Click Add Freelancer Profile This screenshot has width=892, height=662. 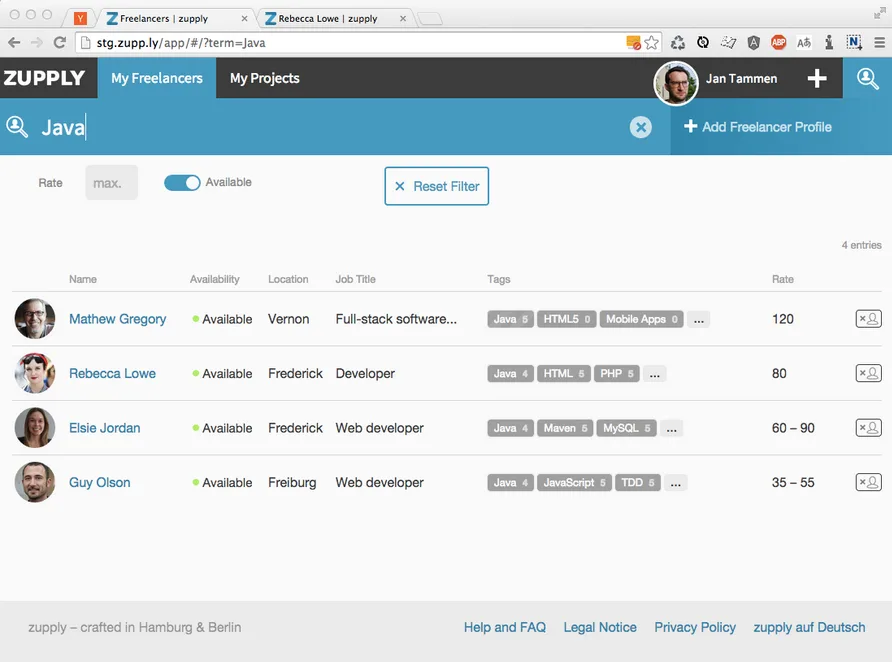click(758, 127)
